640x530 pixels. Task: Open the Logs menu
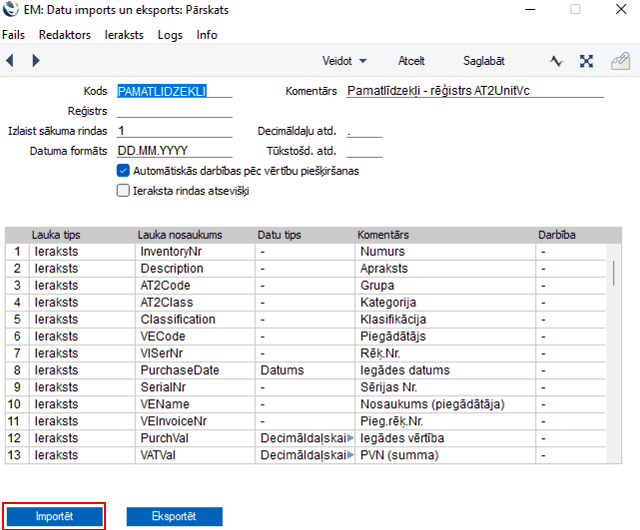[x=170, y=34]
